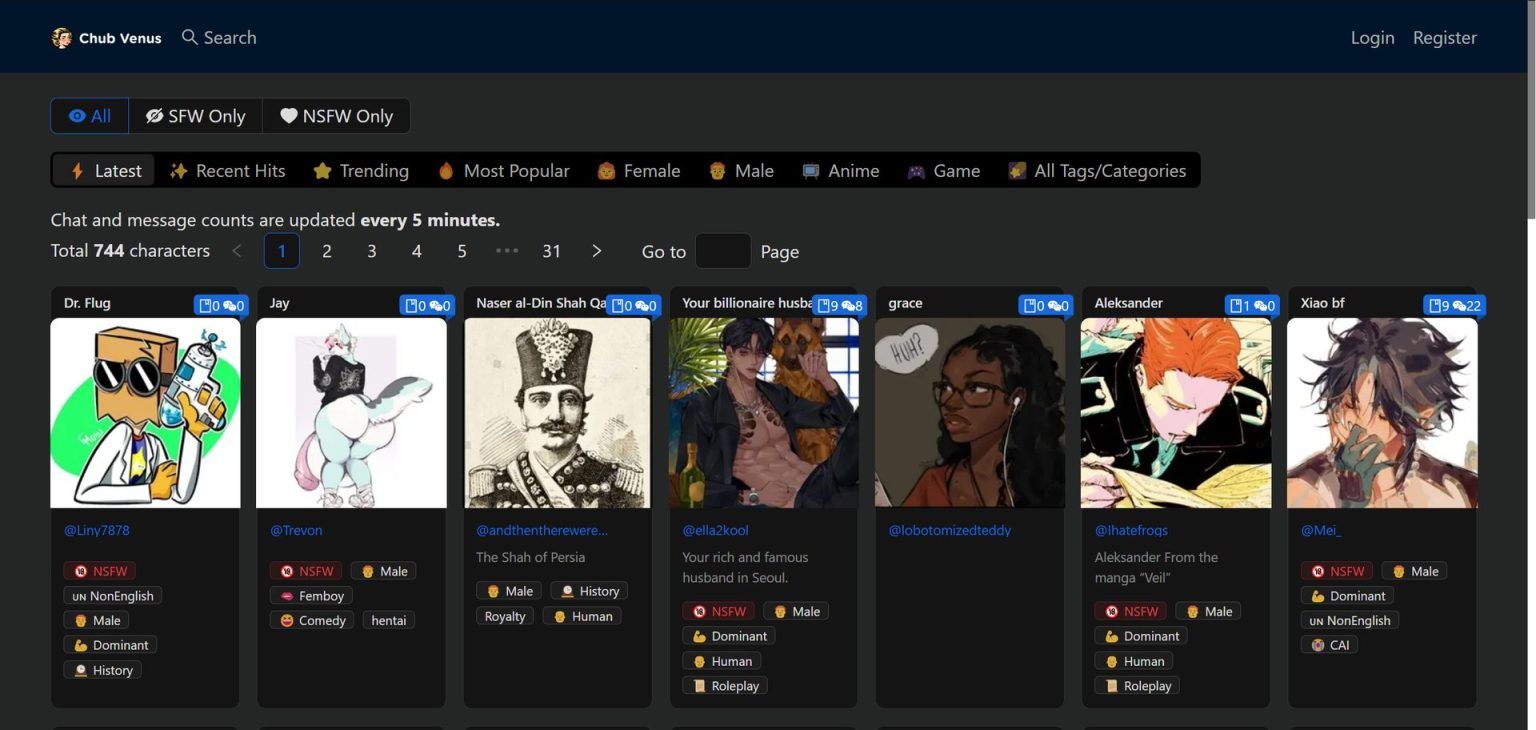The image size is (1536, 730).
Task: Enable the SFW Only filter
Action: (196, 116)
